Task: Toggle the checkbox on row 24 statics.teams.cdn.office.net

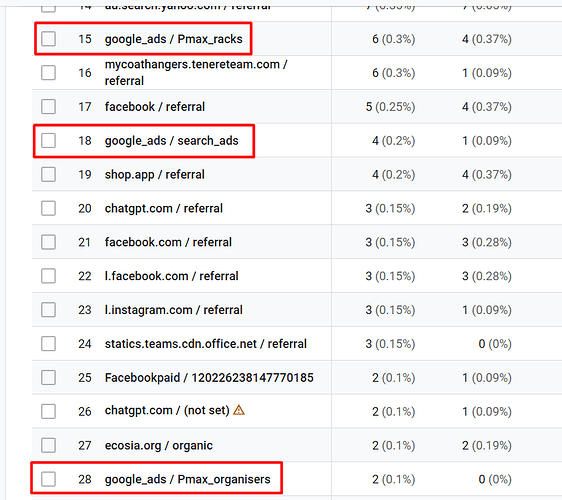Action: tap(48, 344)
